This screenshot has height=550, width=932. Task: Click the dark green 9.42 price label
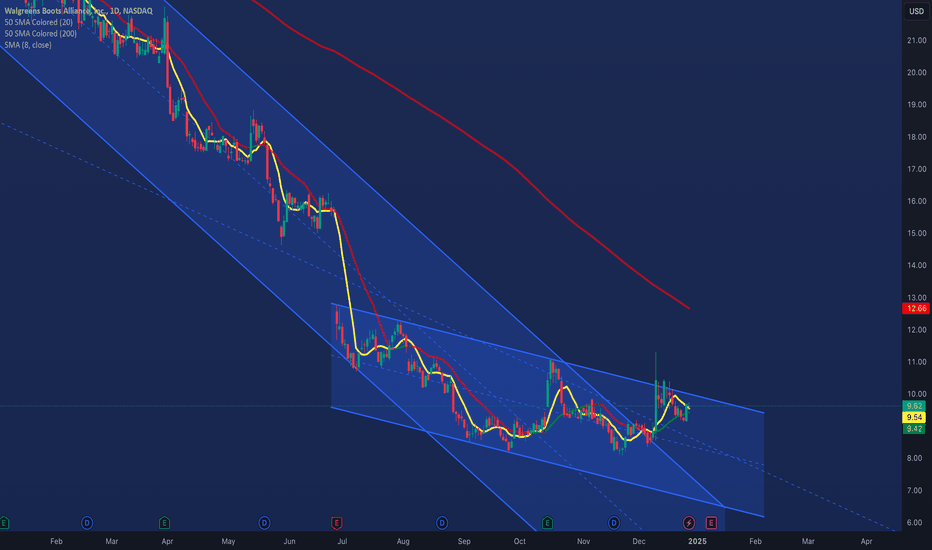click(914, 429)
